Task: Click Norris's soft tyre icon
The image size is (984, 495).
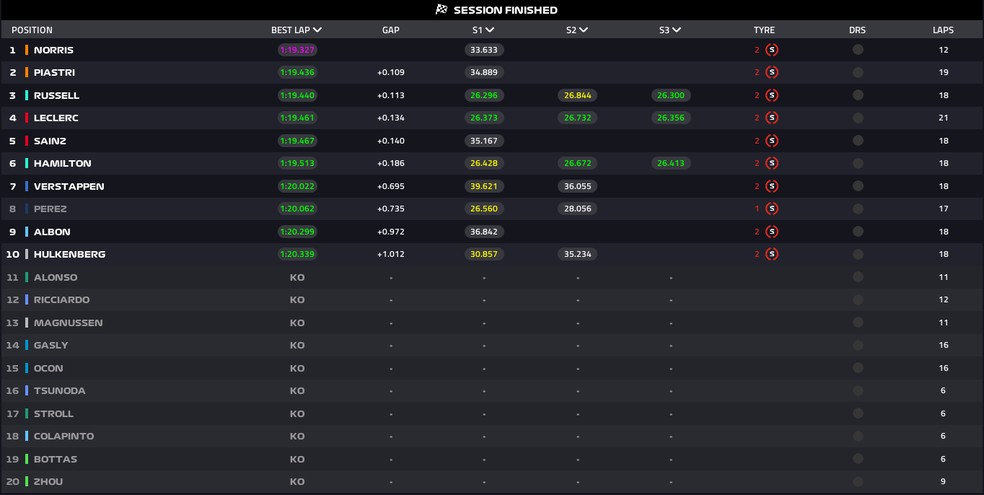Action: pyautogui.click(x=772, y=50)
